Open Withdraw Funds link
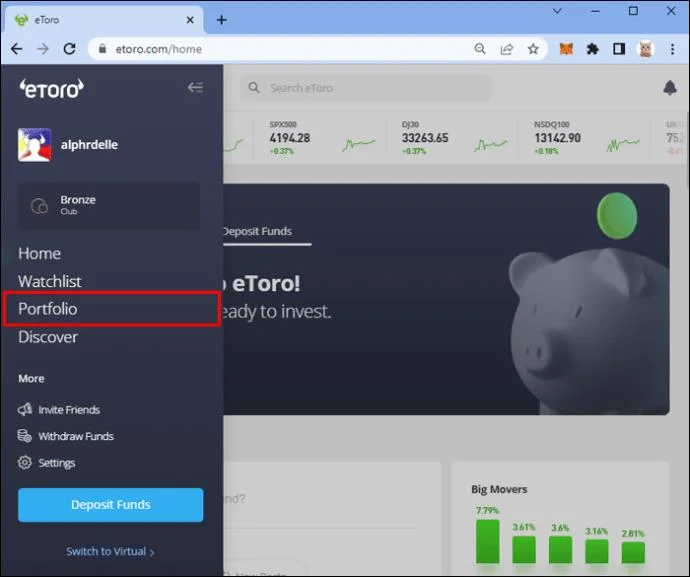This screenshot has width=690, height=577. 76,436
